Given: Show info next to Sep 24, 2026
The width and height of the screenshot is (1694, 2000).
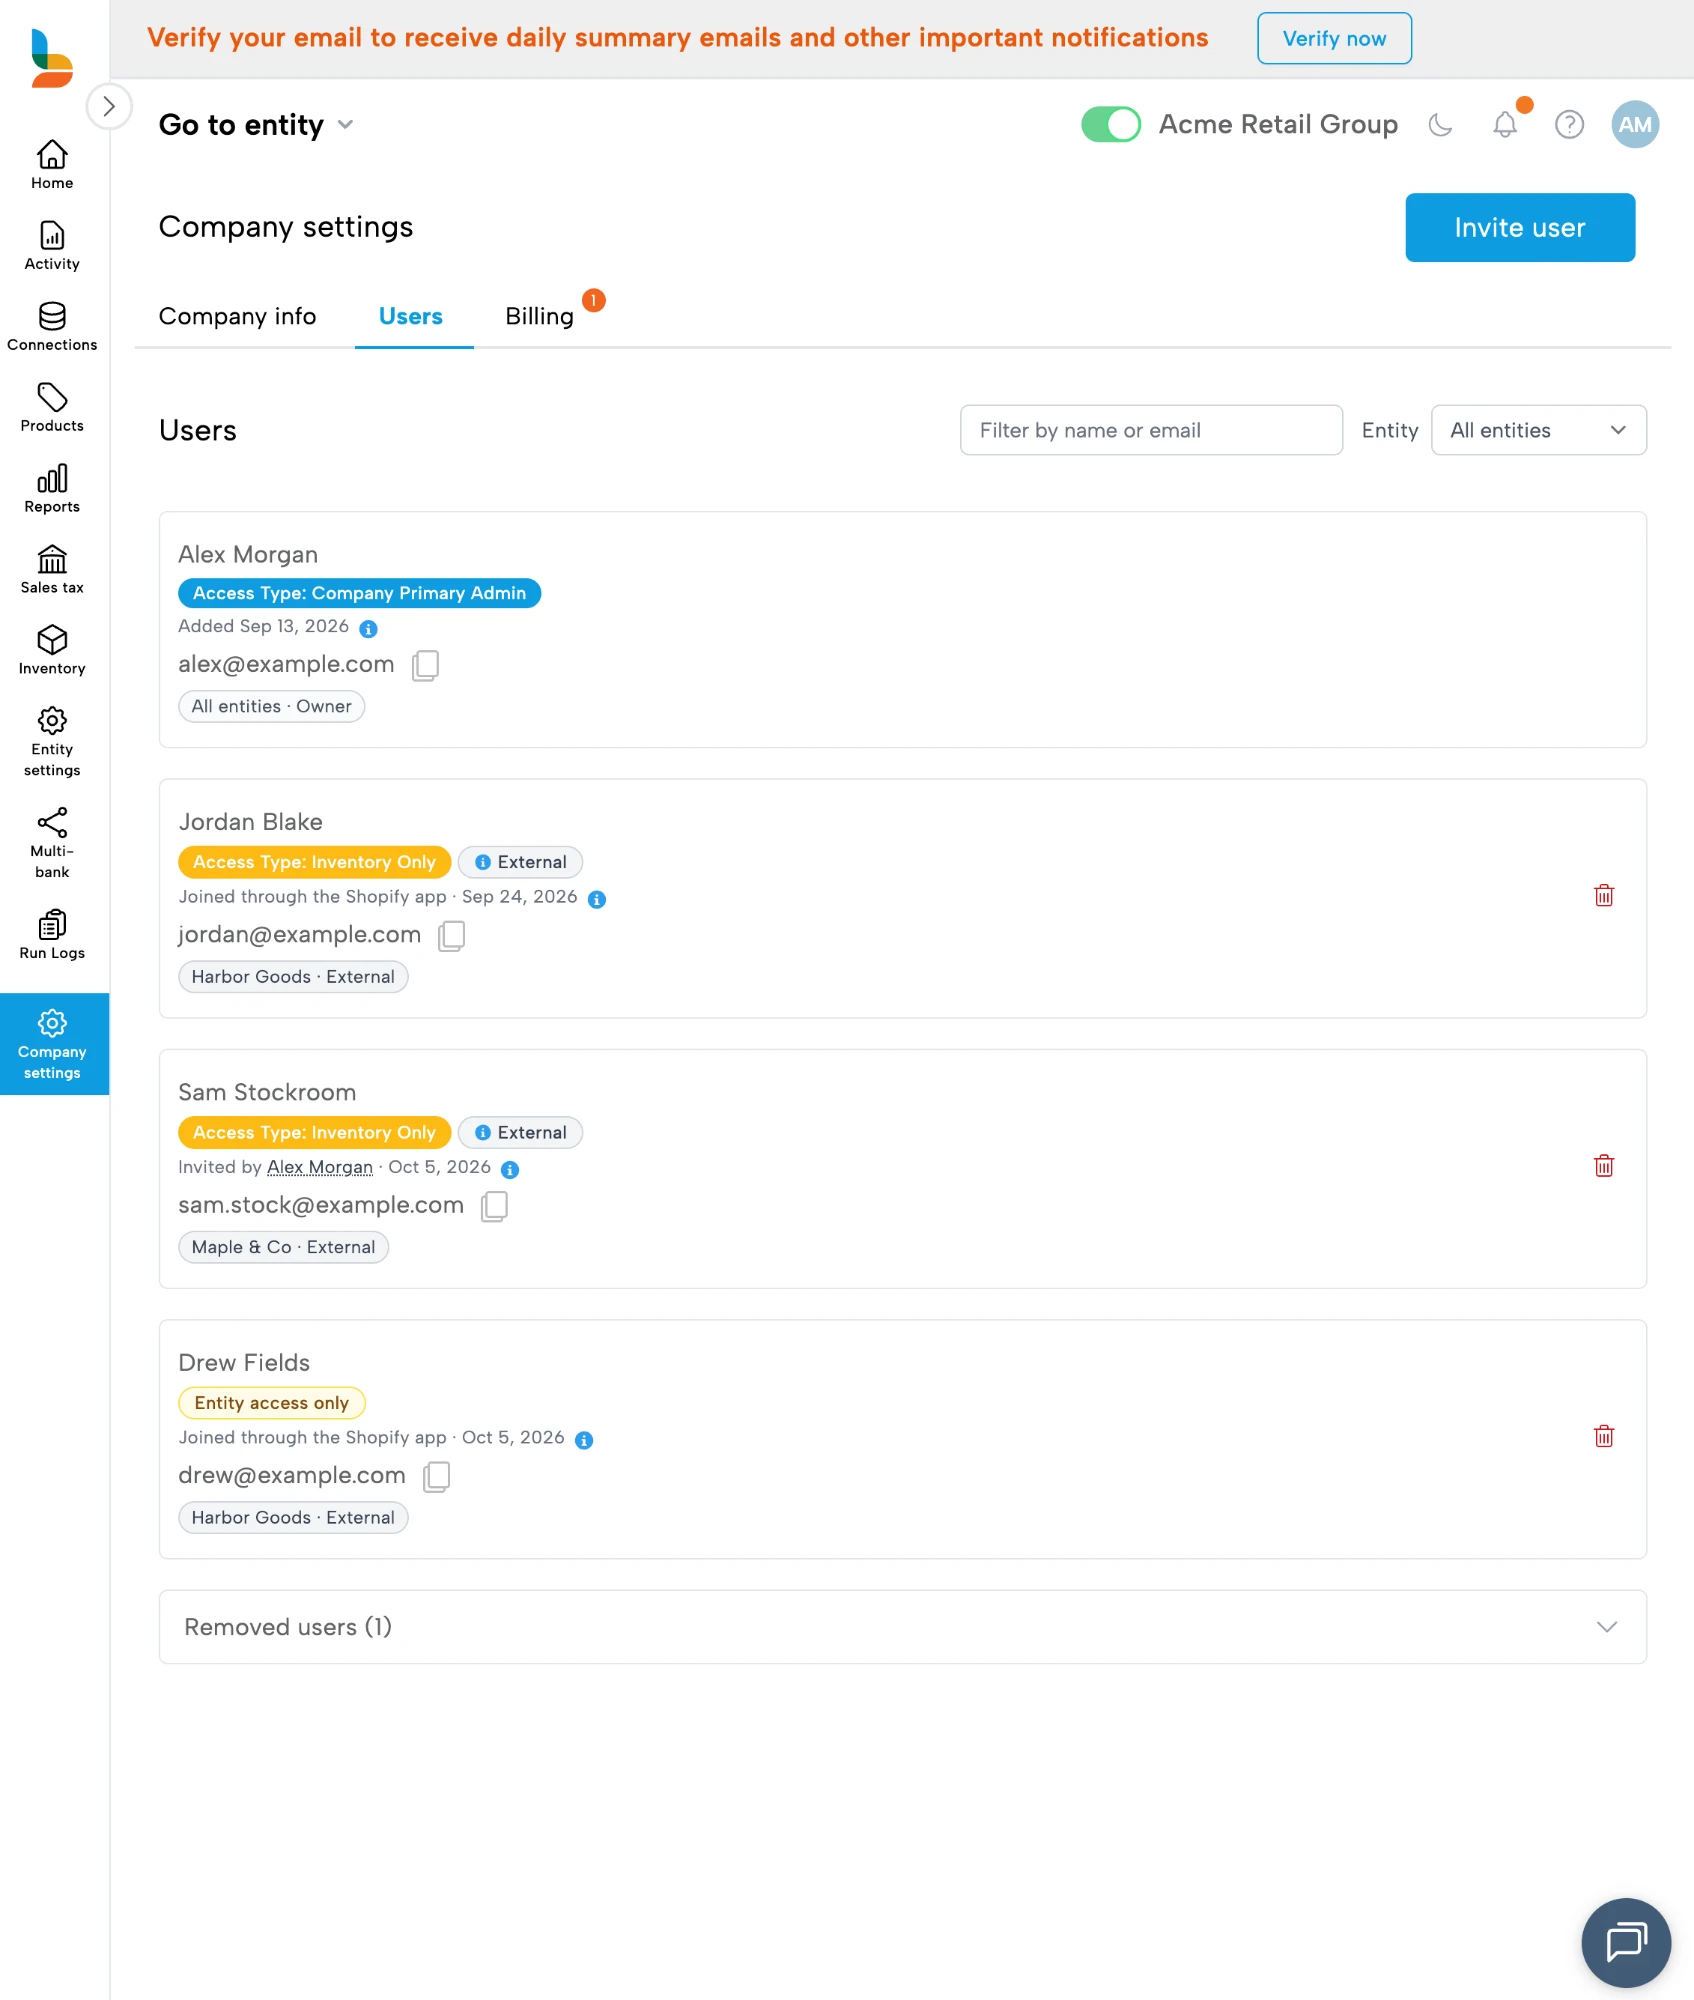Looking at the screenshot, I should pyautogui.click(x=597, y=899).
